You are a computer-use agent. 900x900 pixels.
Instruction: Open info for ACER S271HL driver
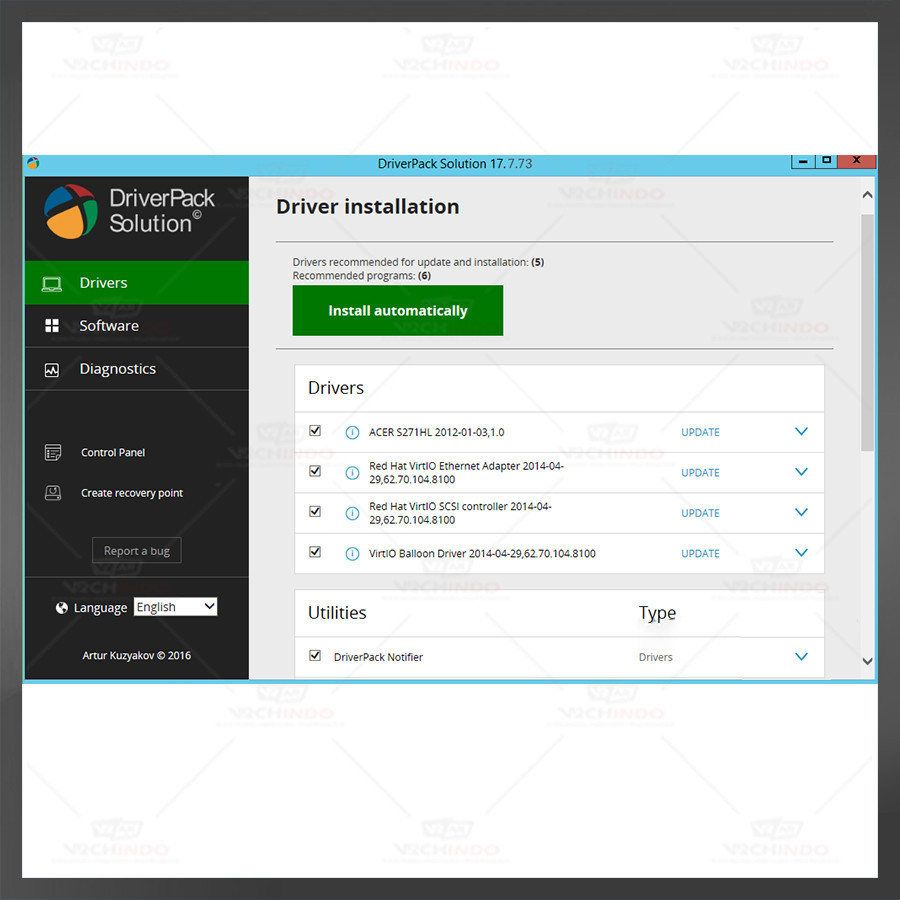pyautogui.click(x=352, y=432)
